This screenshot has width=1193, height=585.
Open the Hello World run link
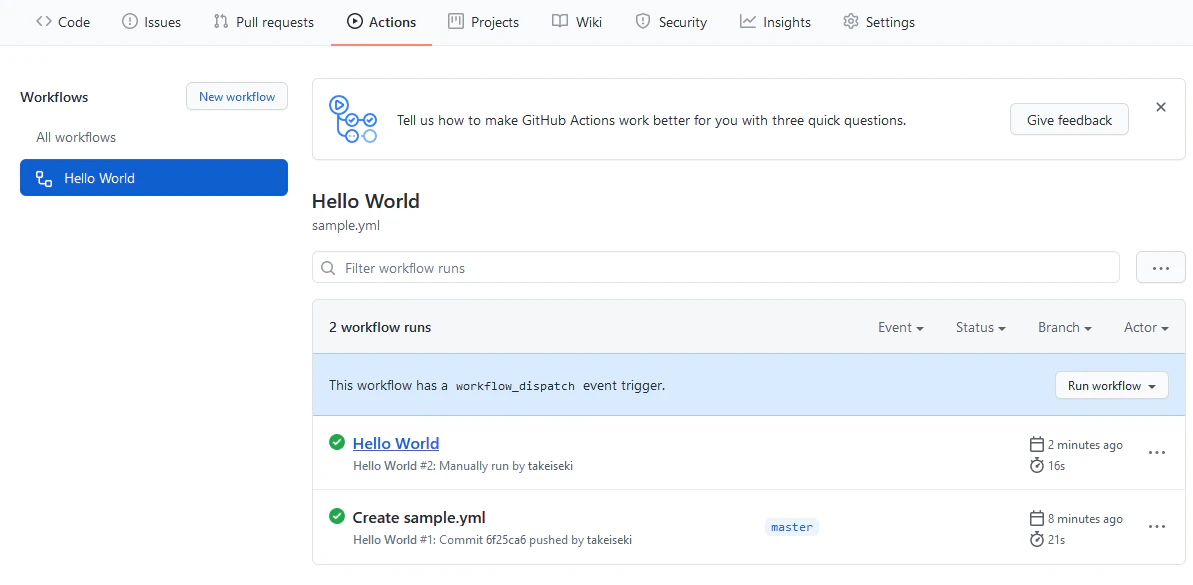click(x=396, y=444)
